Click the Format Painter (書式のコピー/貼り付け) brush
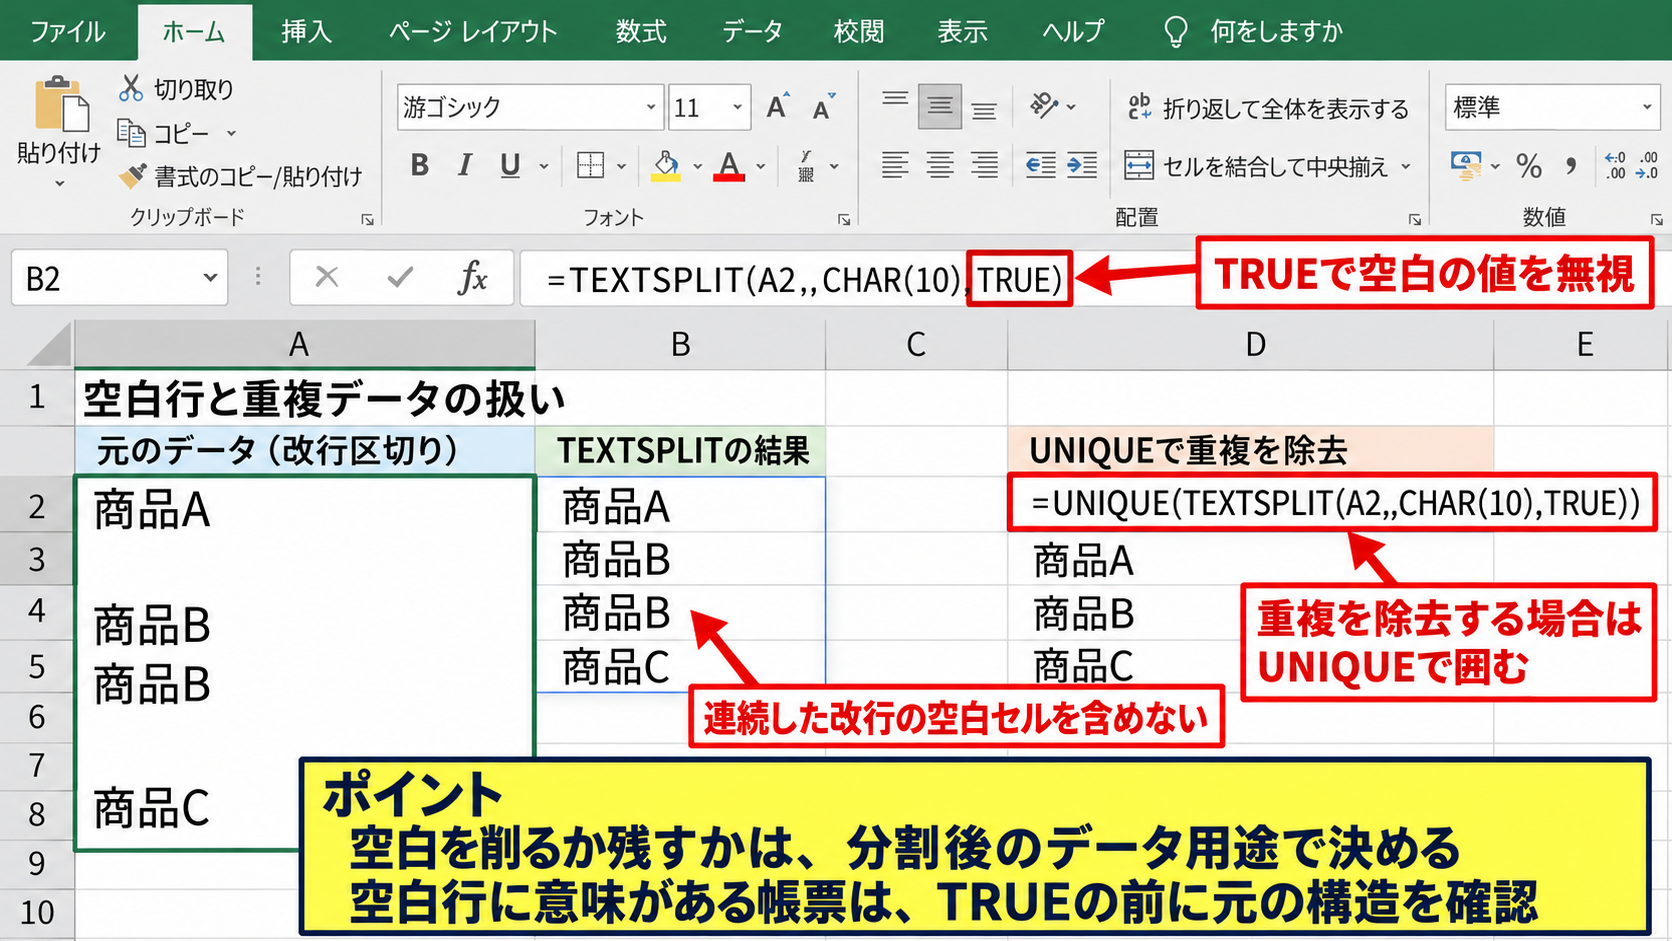The image size is (1672, 941). click(x=131, y=176)
